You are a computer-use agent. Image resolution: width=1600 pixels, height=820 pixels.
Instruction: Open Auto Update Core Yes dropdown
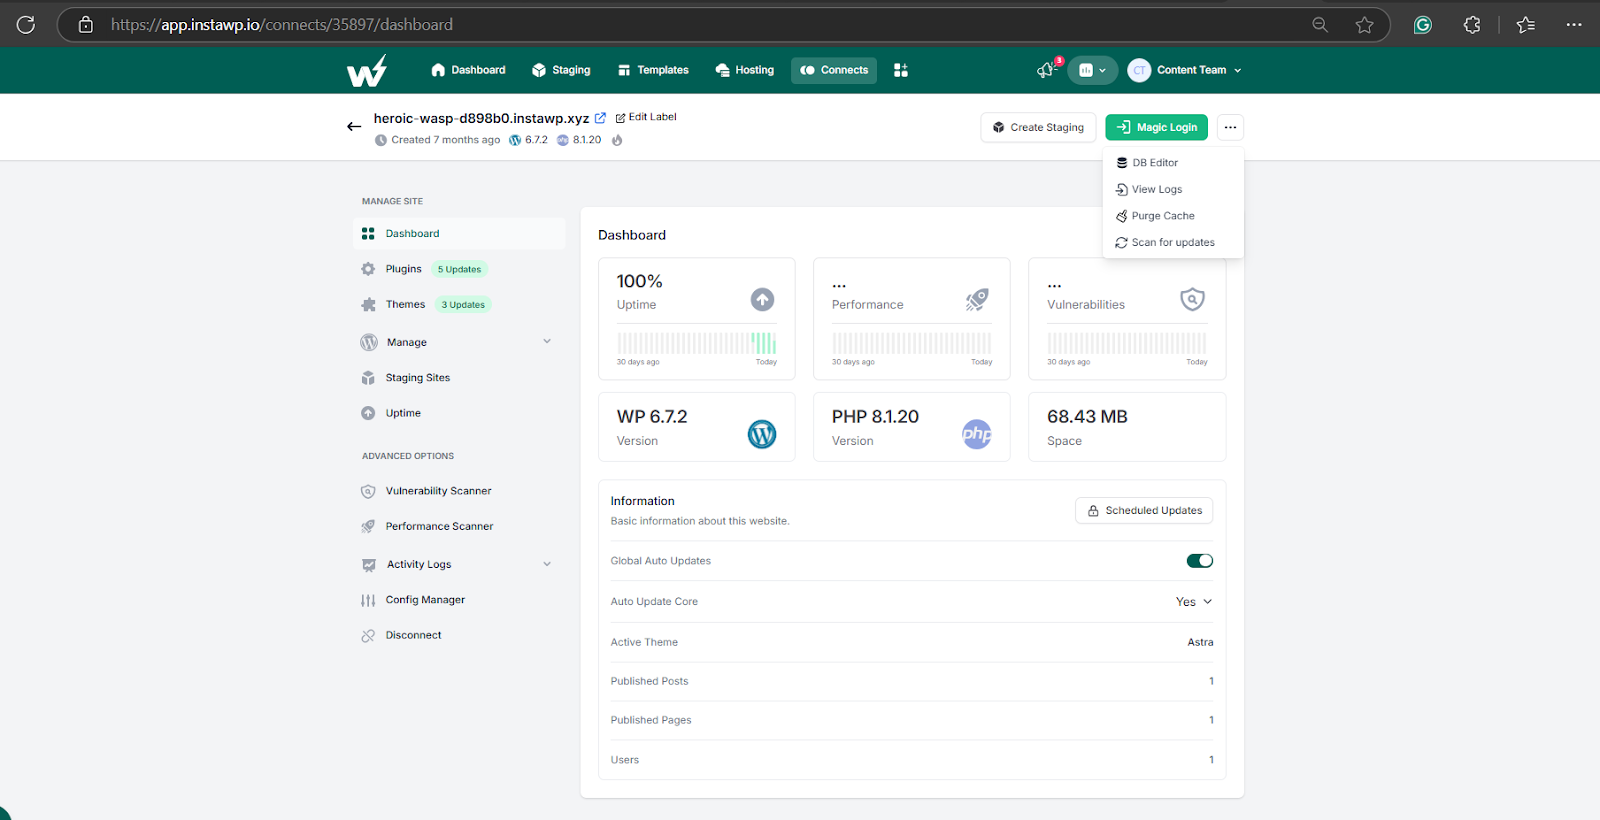point(1194,602)
